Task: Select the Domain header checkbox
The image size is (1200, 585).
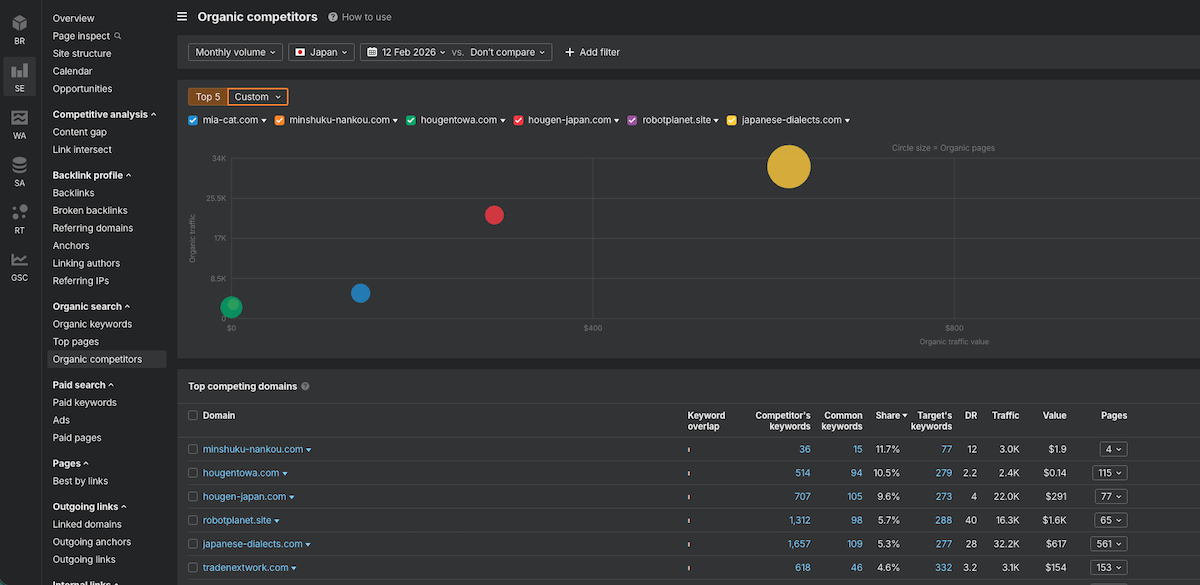Action: click(x=193, y=416)
